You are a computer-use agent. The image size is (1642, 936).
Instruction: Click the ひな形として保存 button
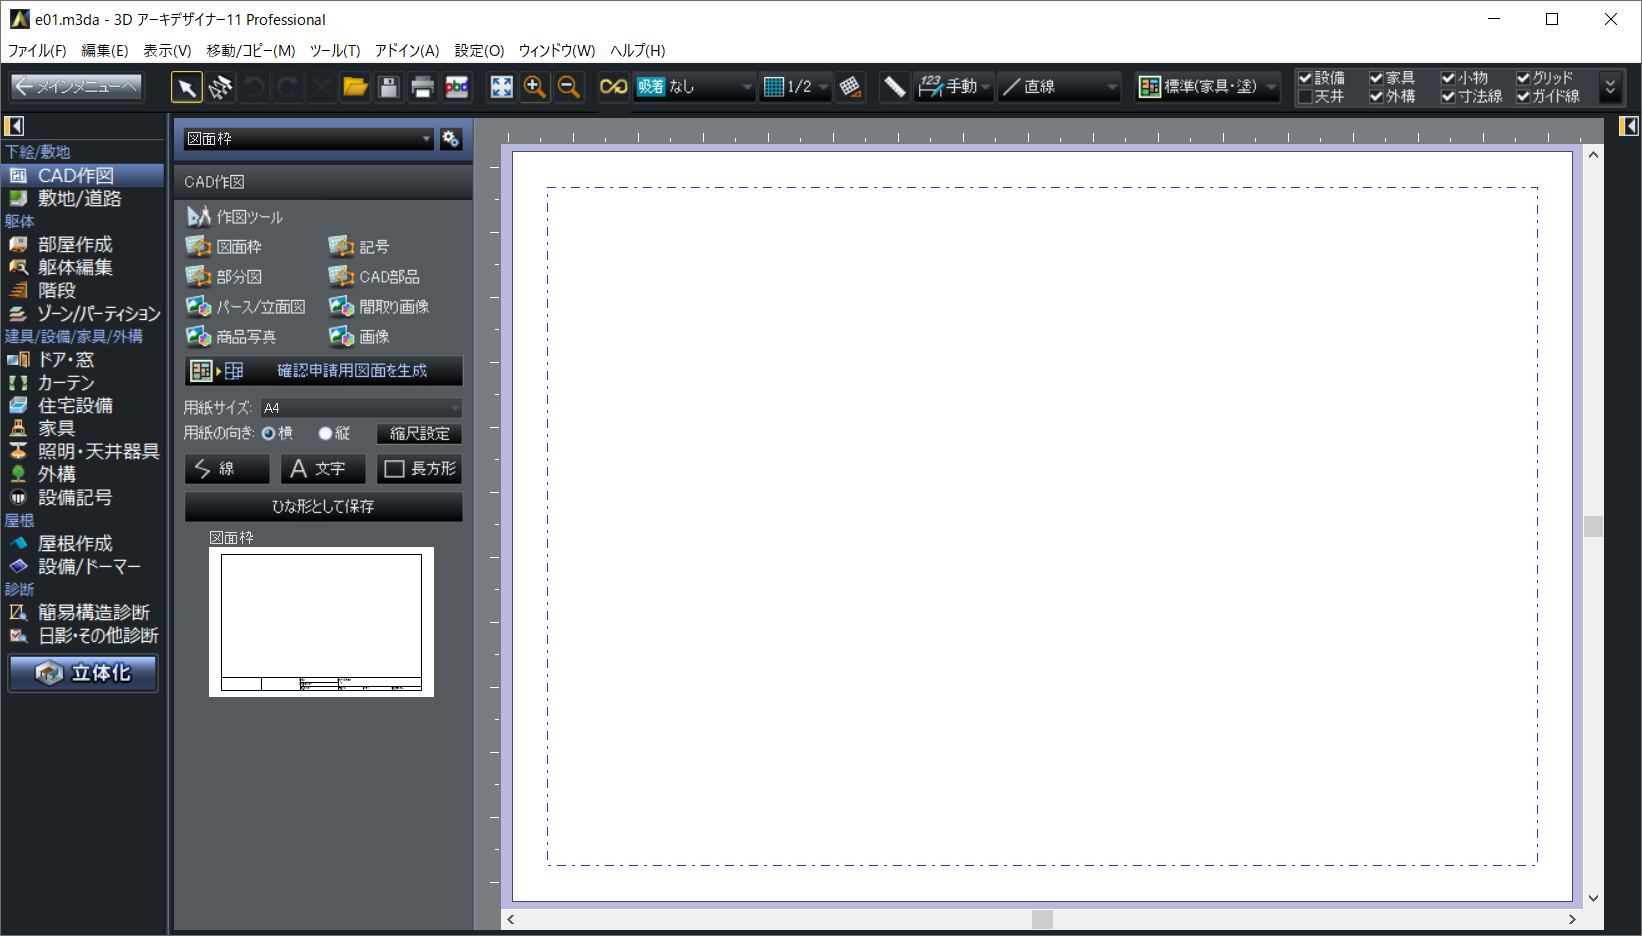pyautogui.click(x=323, y=507)
